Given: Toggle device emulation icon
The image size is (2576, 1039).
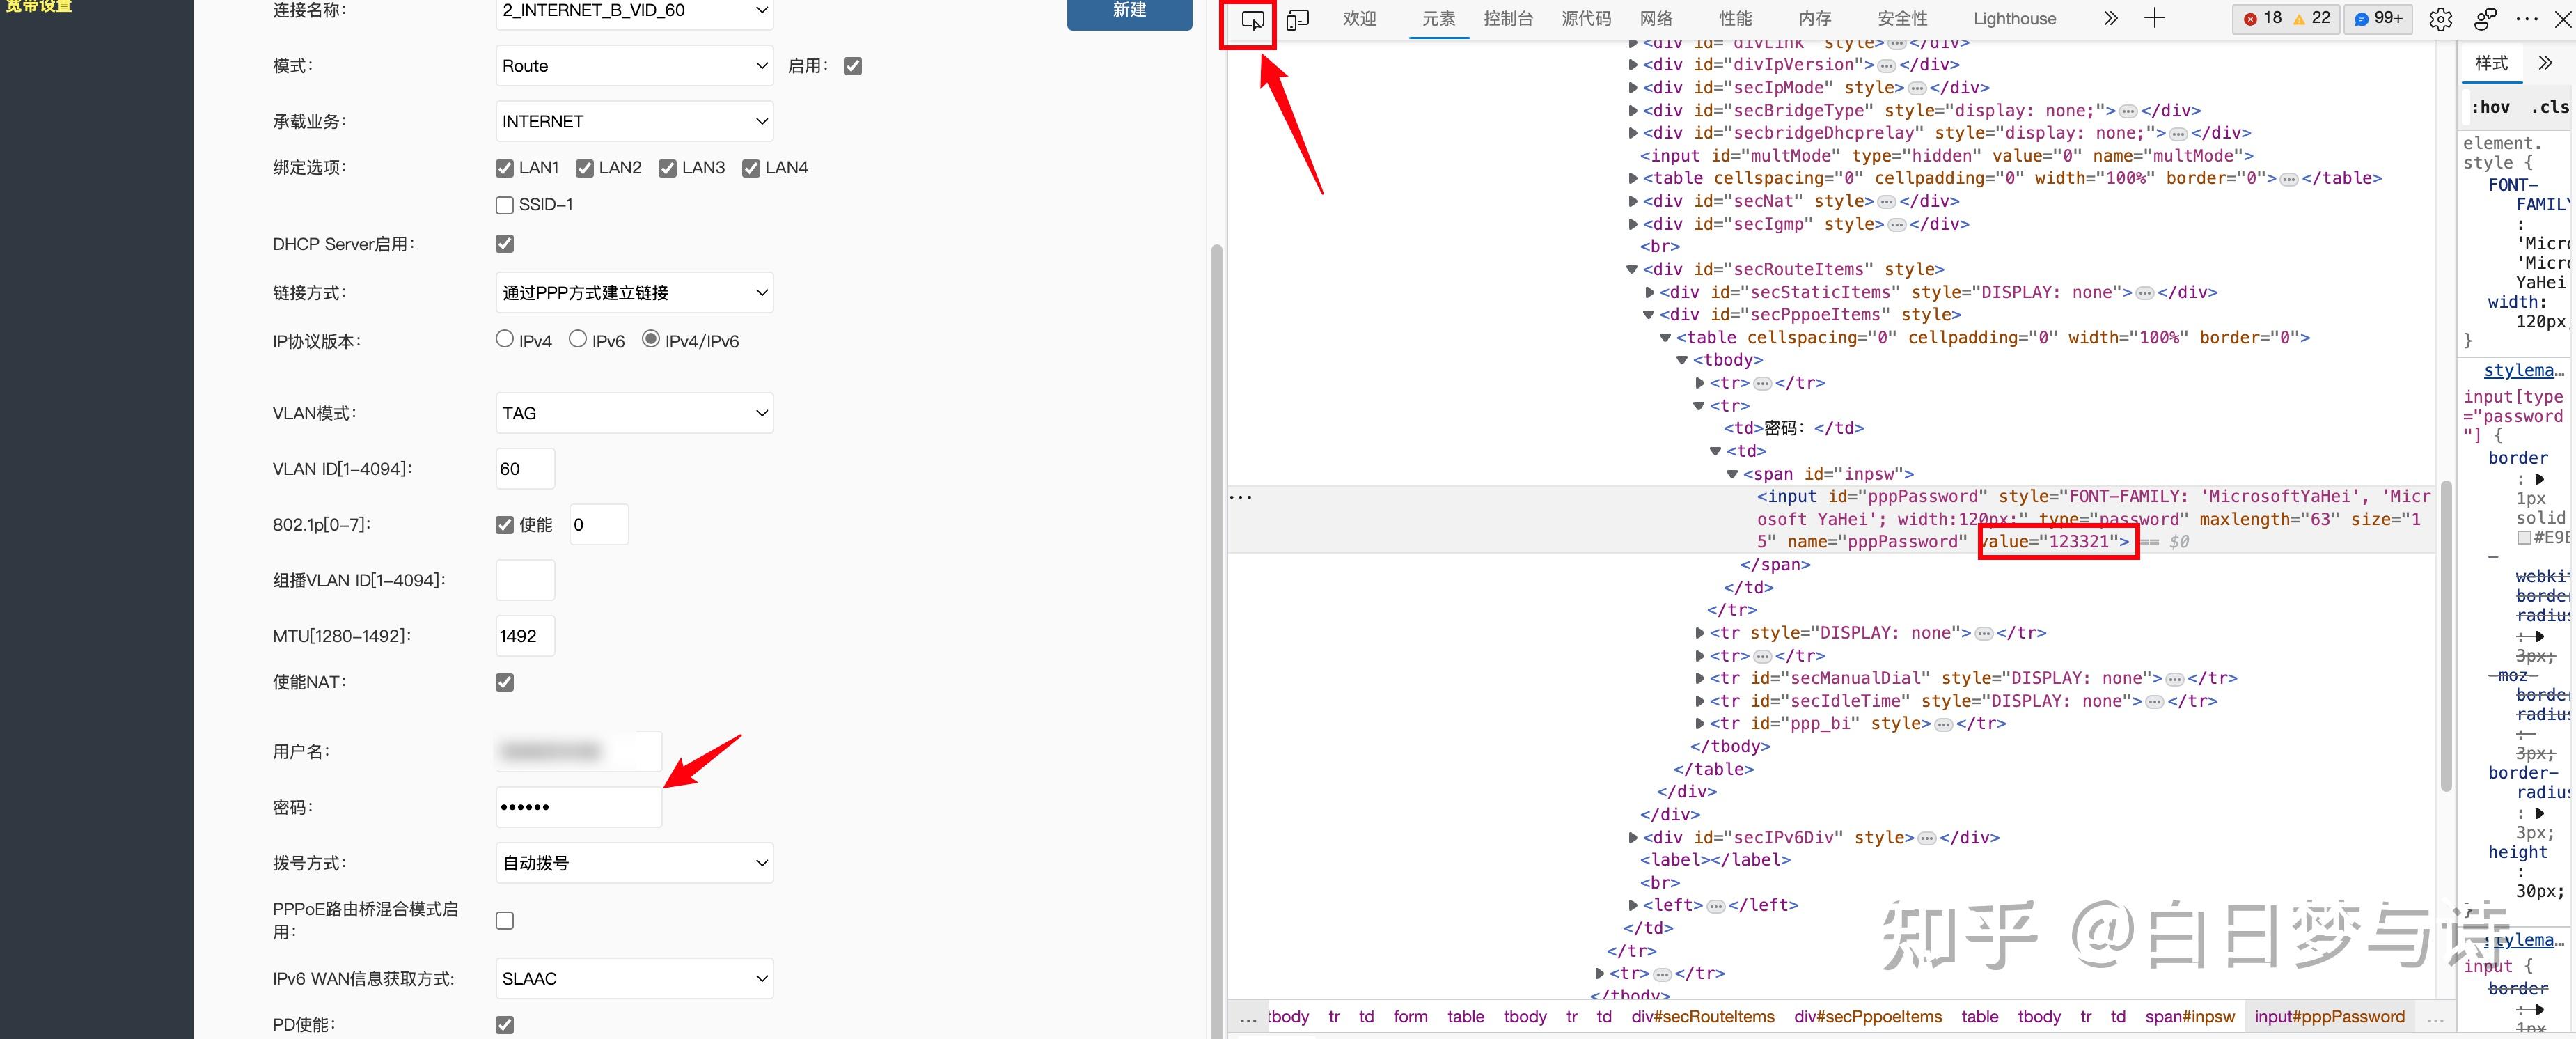Looking at the screenshot, I should pyautogui.click(x=1297, y=20).
